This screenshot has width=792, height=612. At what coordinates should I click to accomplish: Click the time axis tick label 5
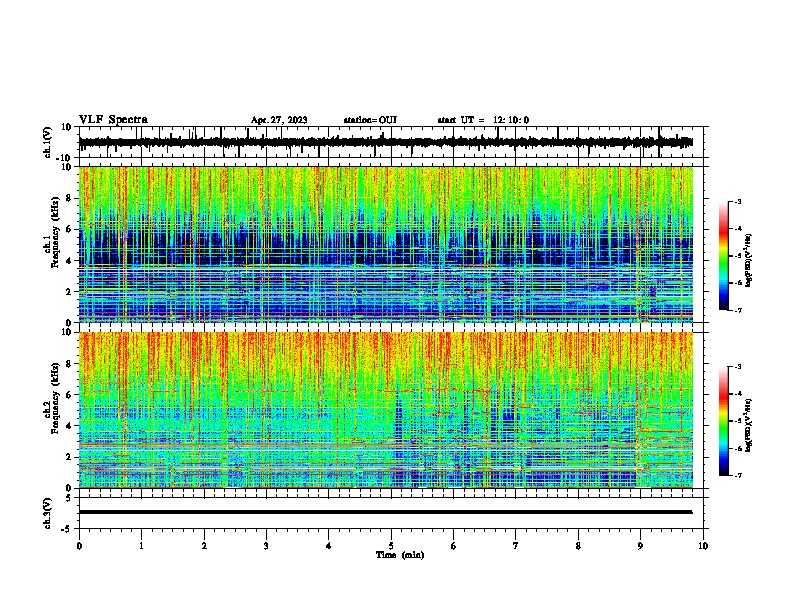391,546
